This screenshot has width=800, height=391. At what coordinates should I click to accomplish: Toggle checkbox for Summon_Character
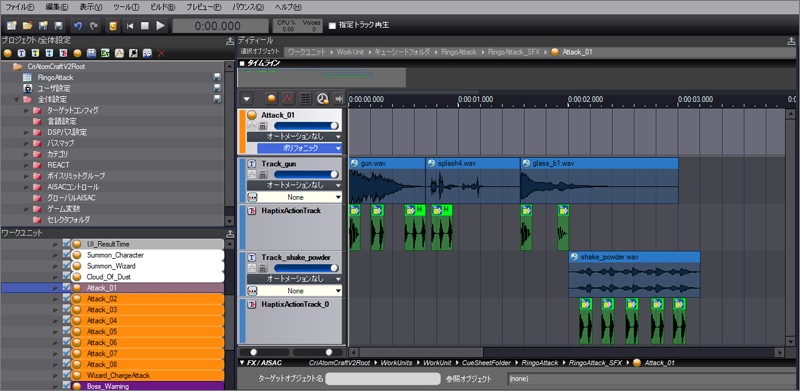click(66, 255)
